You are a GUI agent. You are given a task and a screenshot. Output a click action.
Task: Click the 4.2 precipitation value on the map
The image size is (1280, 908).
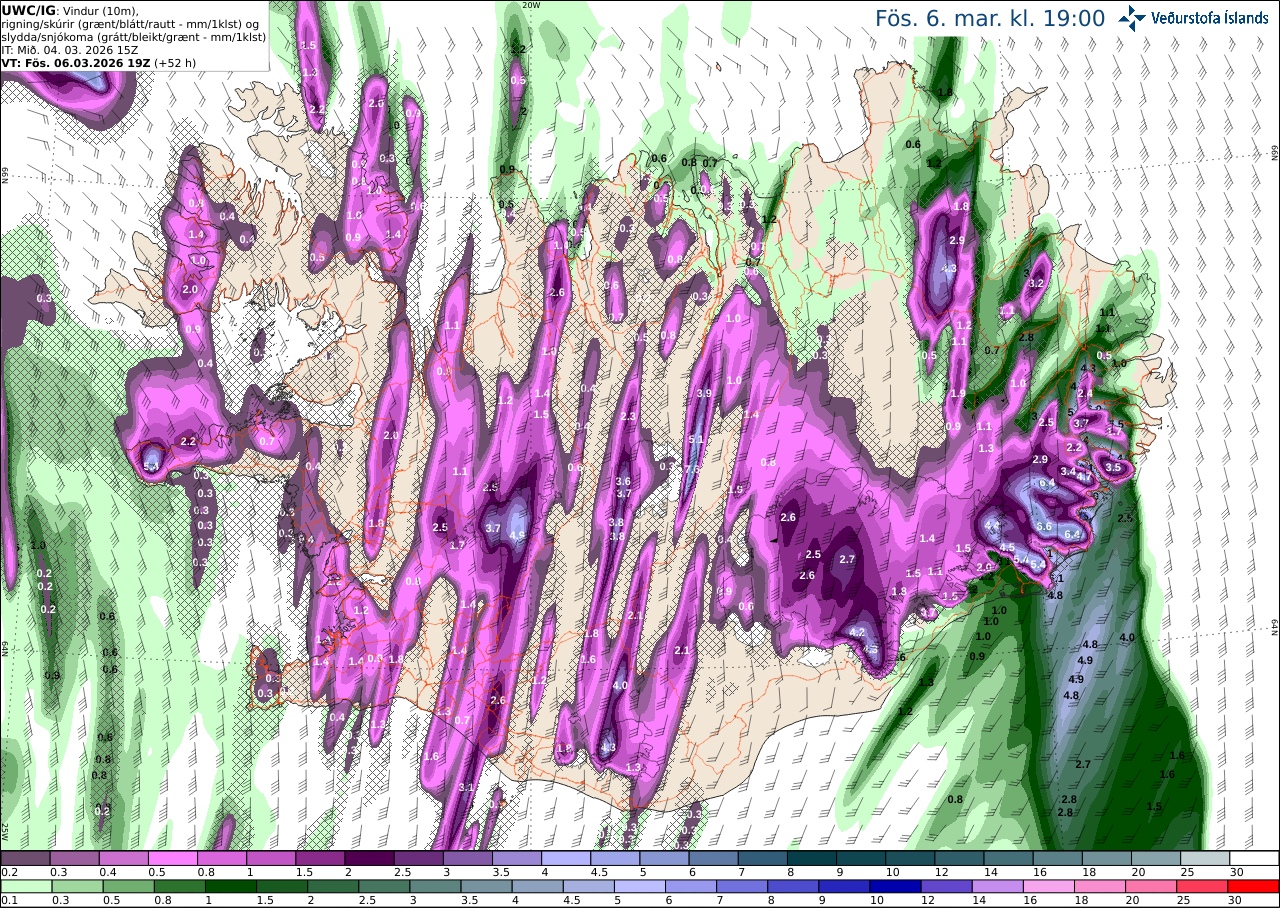[x=857, y=632]
